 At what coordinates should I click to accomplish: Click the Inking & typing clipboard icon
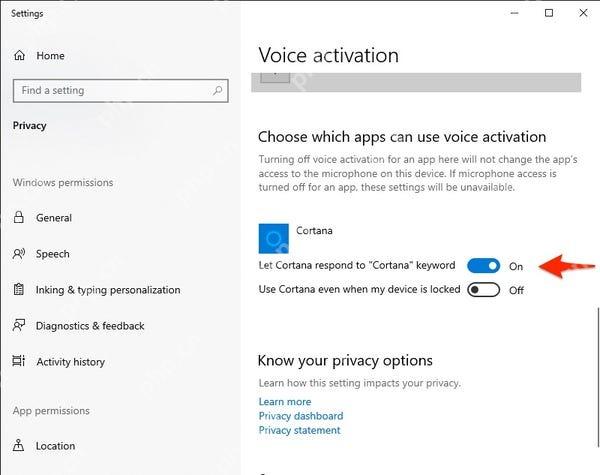tap(18, 289)
